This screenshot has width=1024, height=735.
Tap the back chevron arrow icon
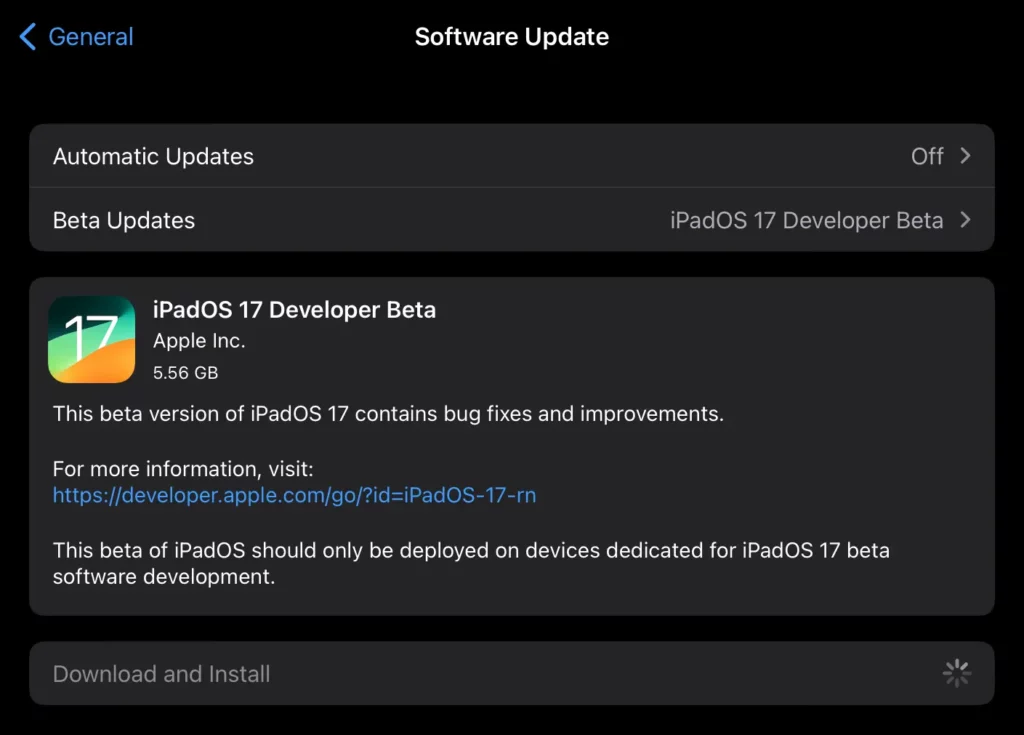(x=28, y=37)
